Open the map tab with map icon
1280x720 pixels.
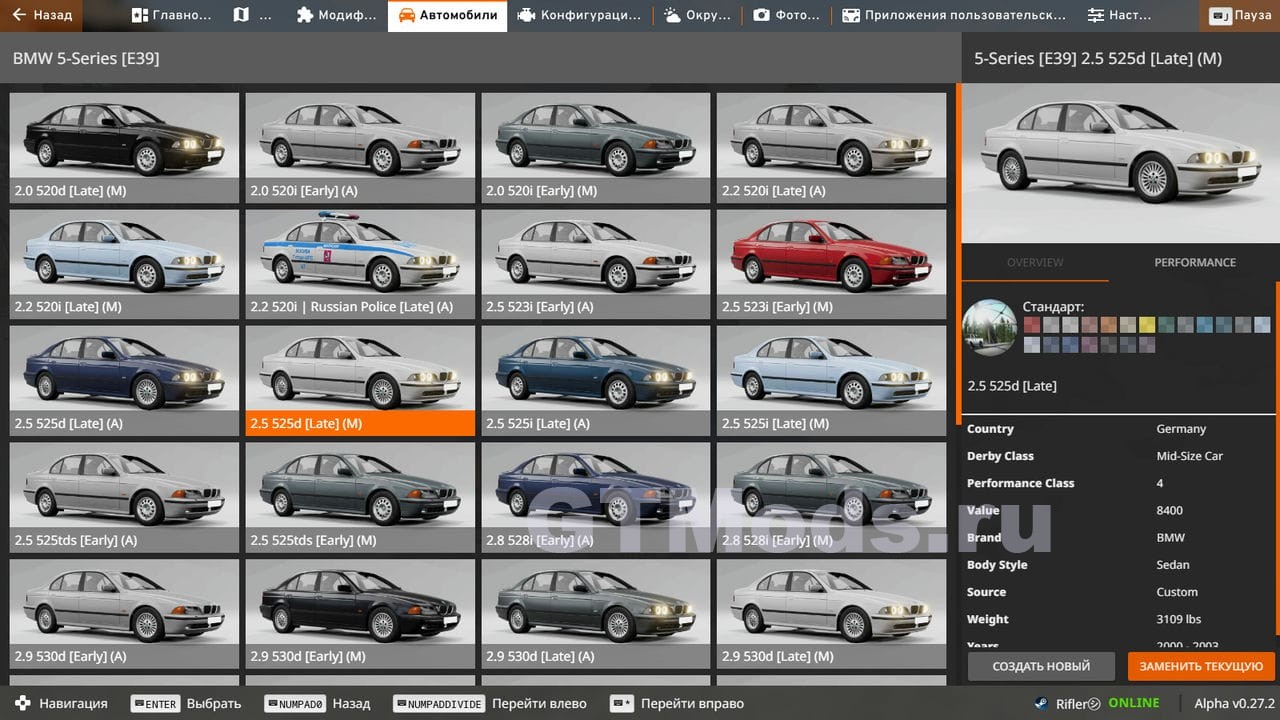252,15
